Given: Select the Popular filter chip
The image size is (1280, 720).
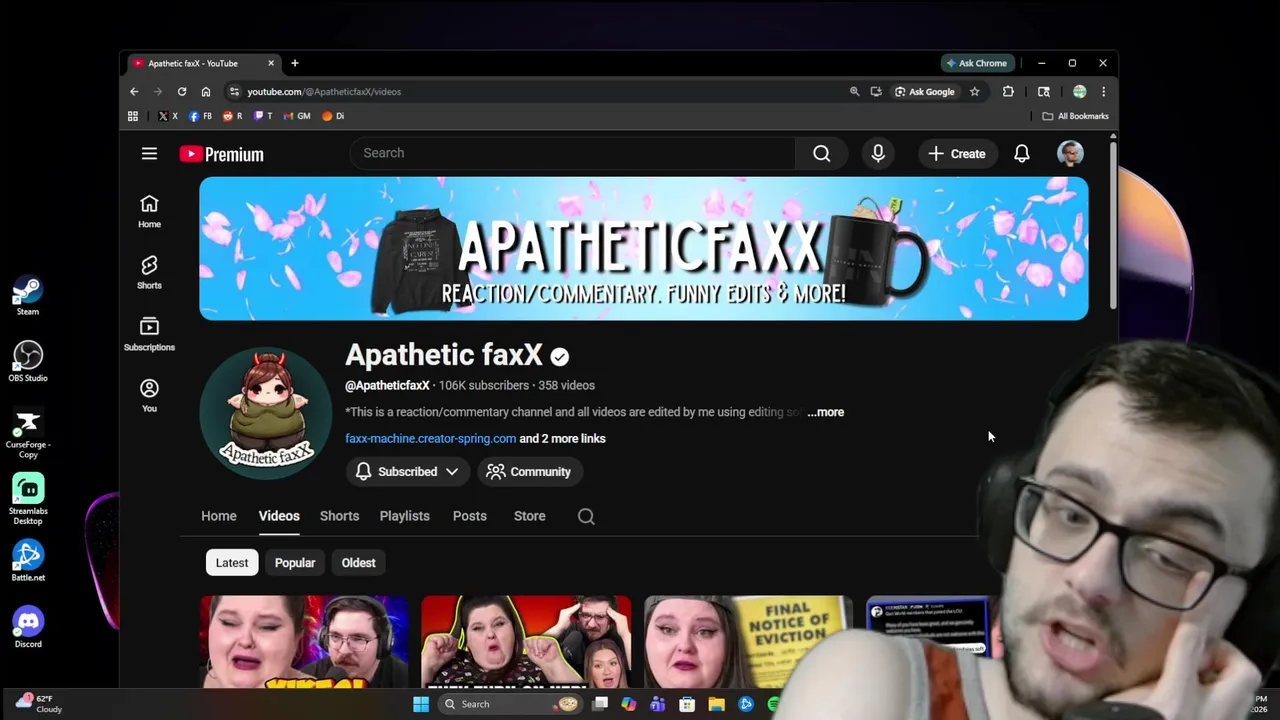Looking at the screenshot, I should pos(295,563).
